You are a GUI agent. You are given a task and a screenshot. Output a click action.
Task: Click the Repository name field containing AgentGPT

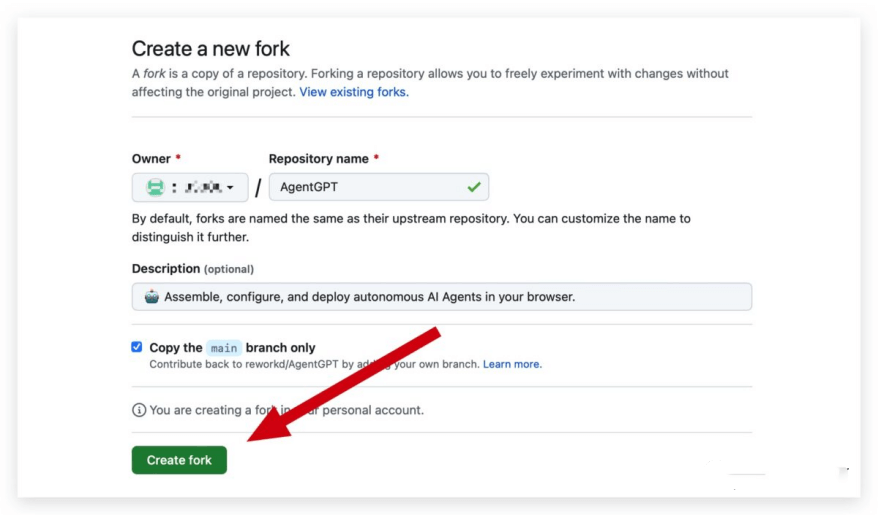click(x=379, y=187)
